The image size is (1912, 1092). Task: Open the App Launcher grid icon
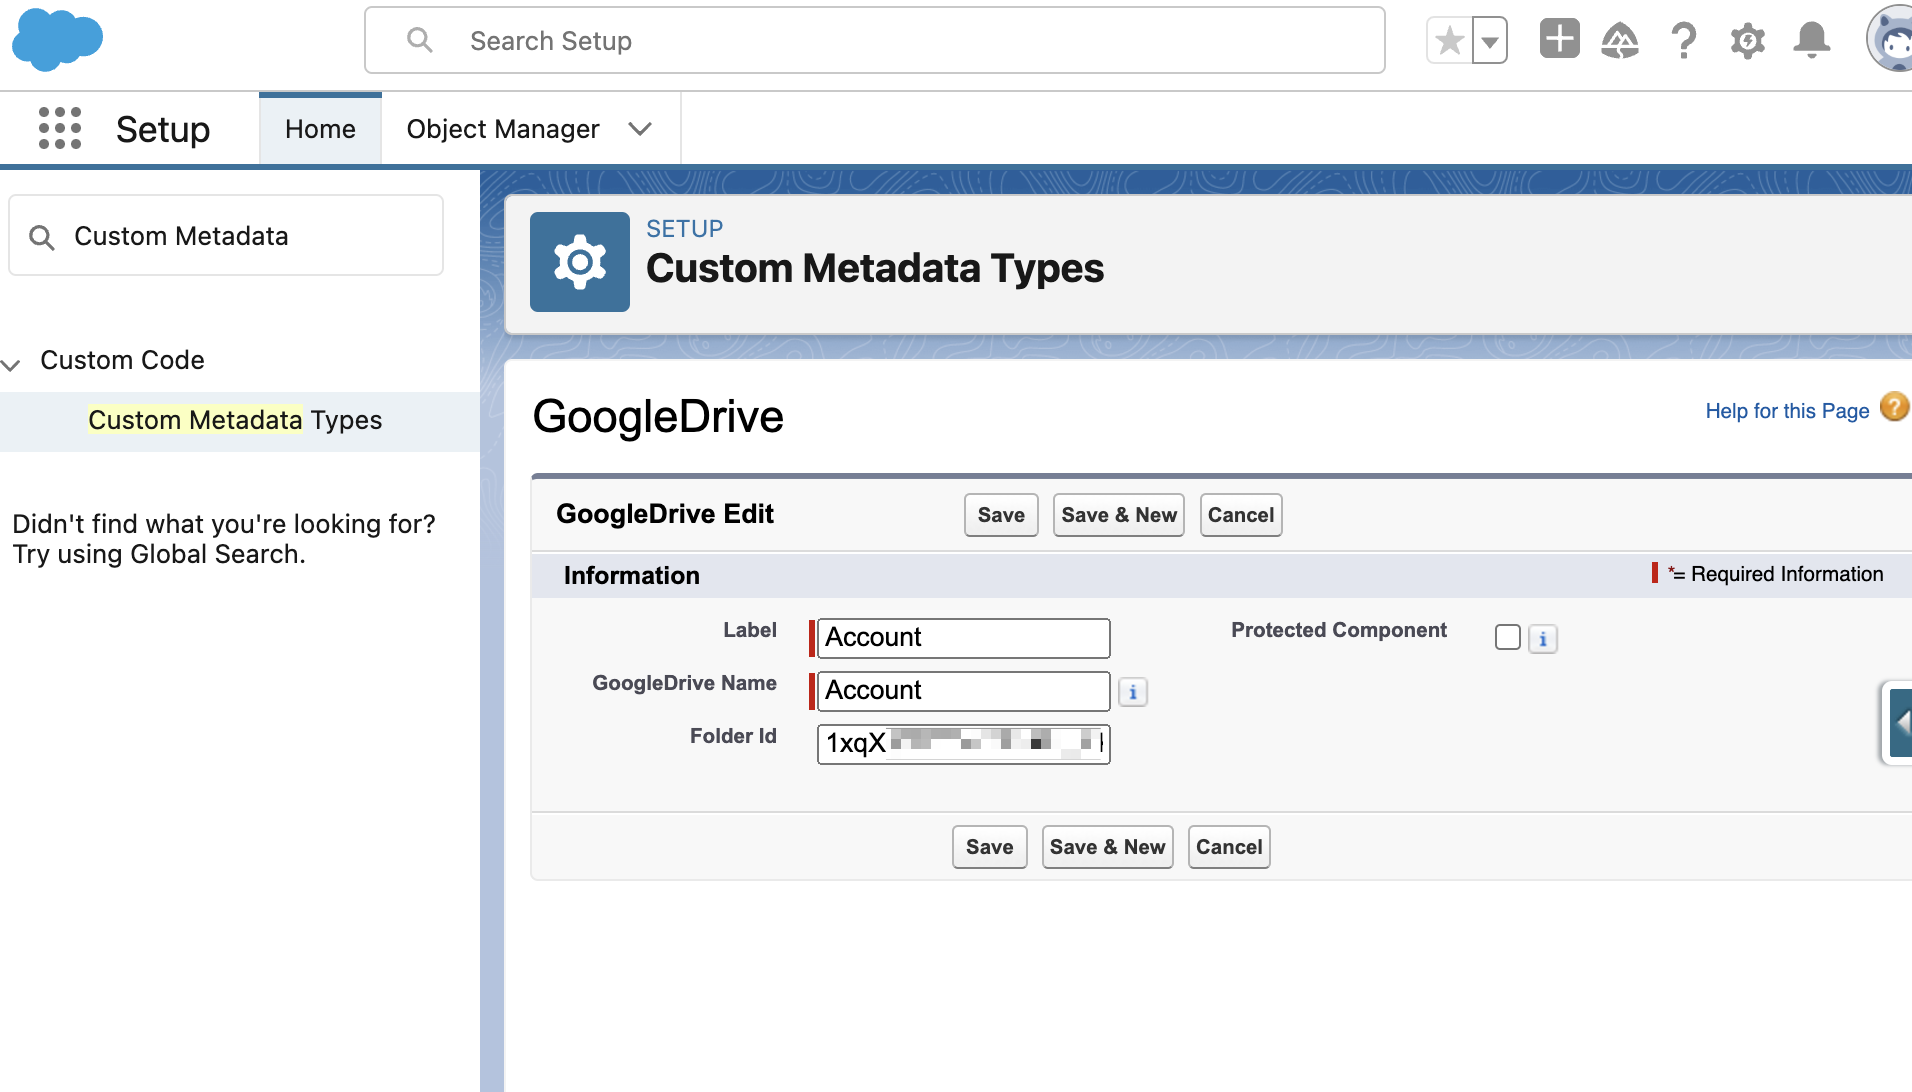click(60, 129)
